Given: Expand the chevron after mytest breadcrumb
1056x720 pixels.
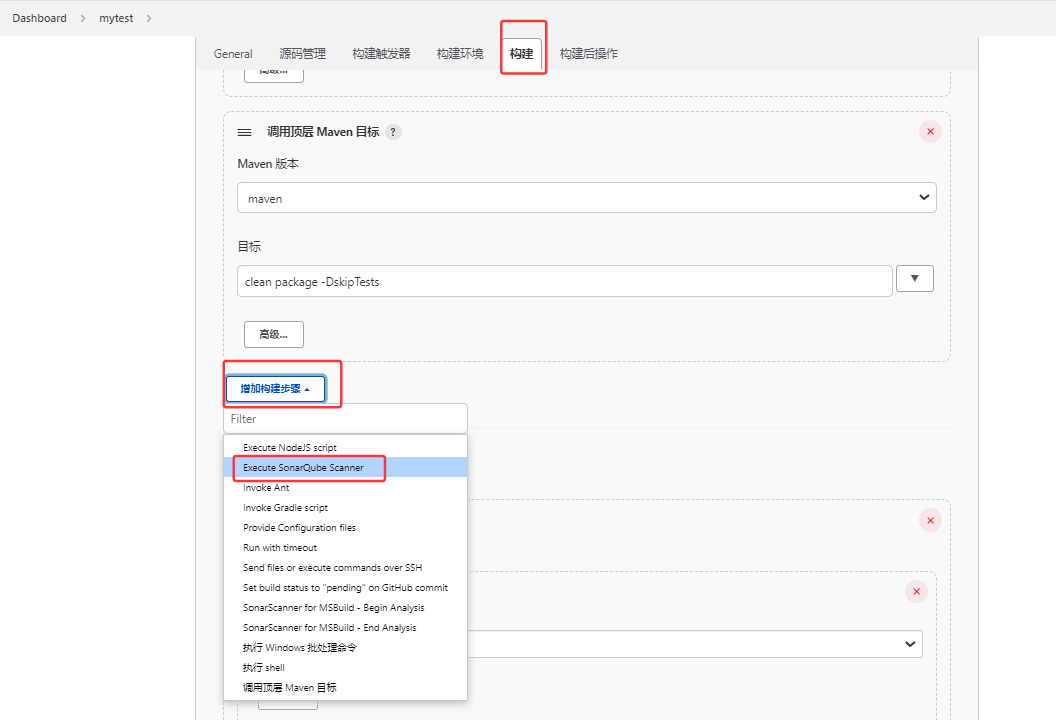Looking at the screenshot, I should point(149,18).
